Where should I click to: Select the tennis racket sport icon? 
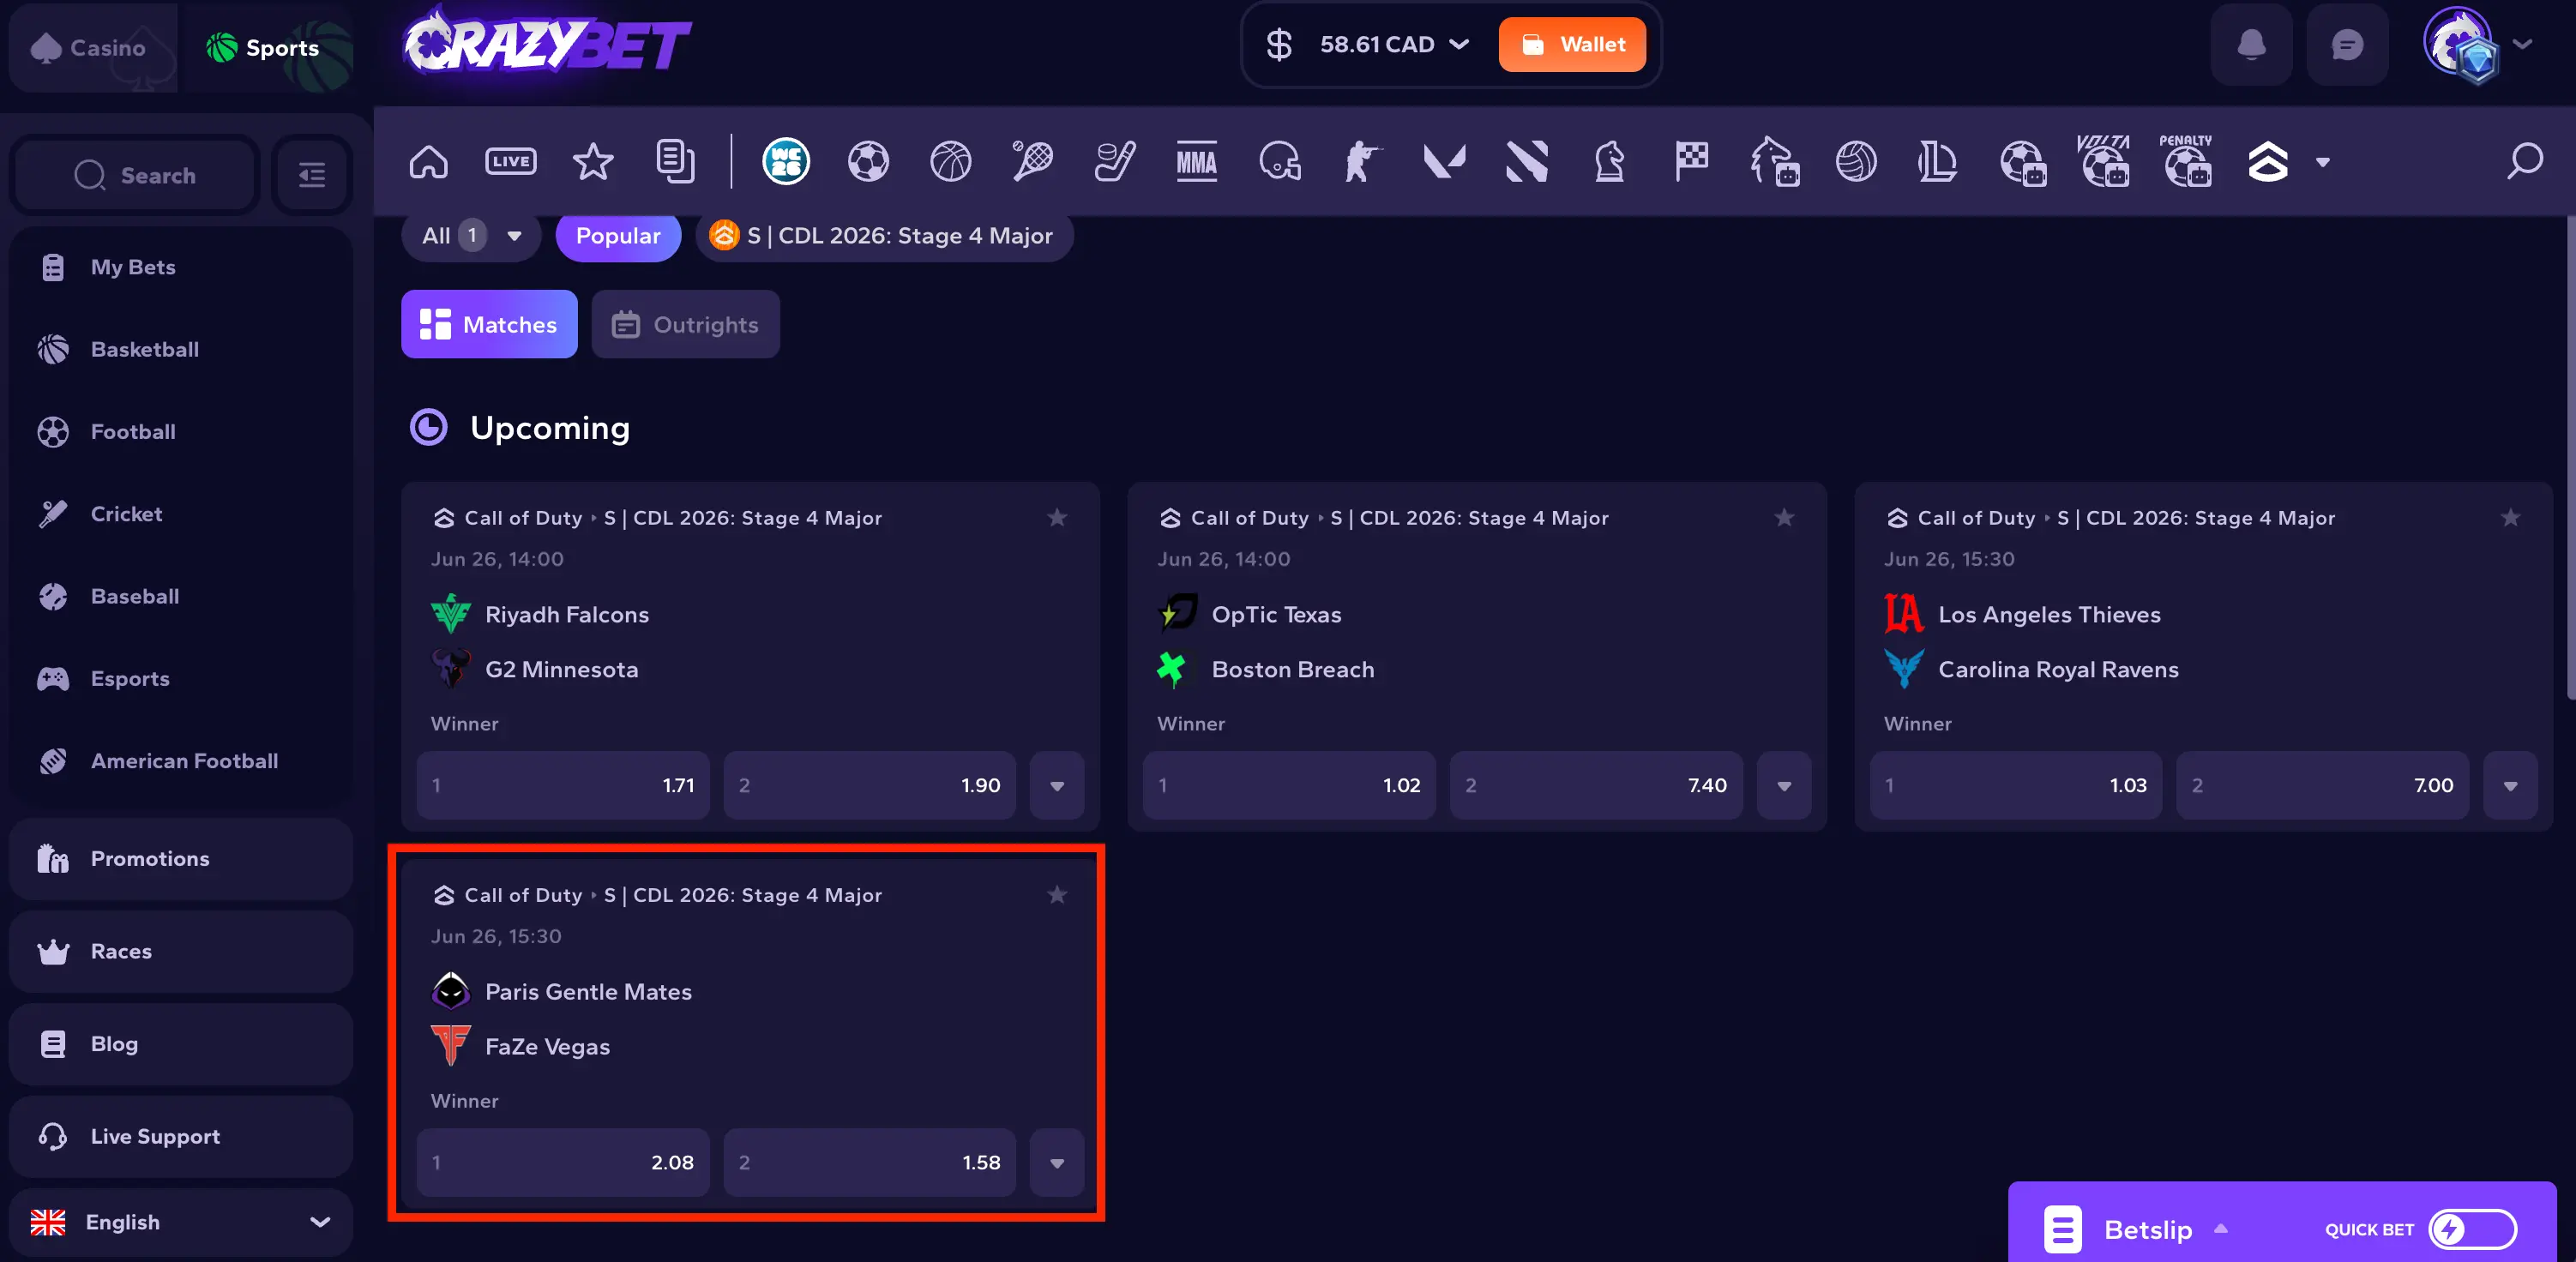point(1032,161)
